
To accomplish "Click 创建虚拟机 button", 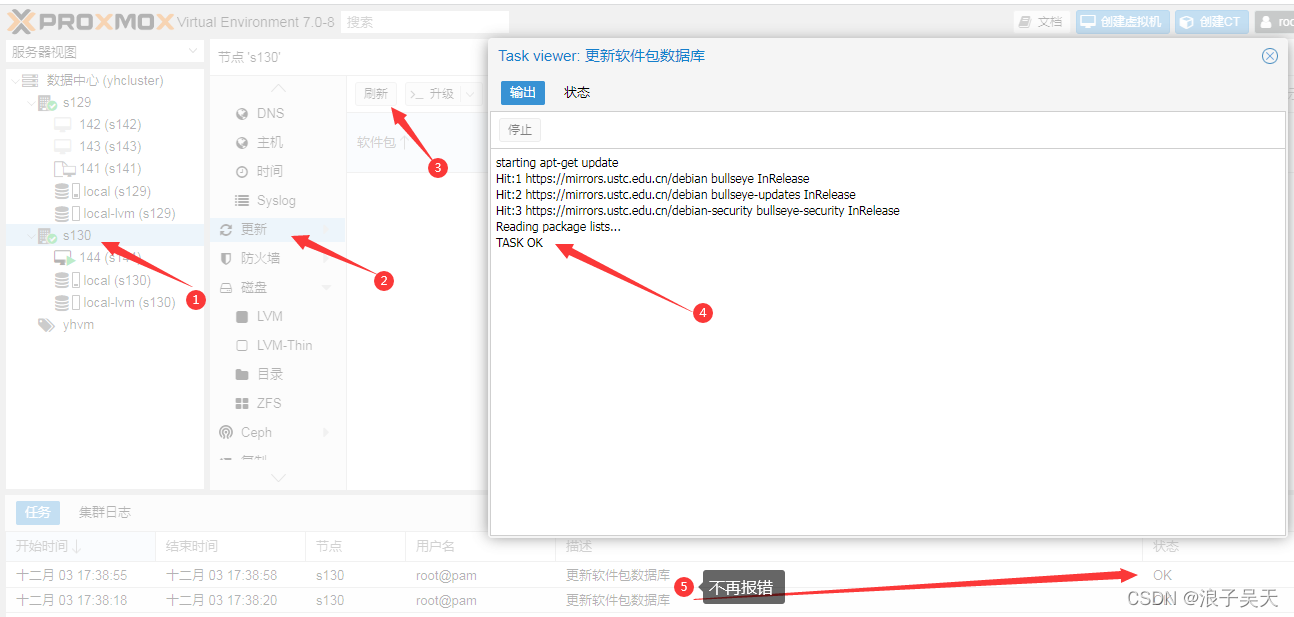I will pyautogui.click(x=1123, y=21).
